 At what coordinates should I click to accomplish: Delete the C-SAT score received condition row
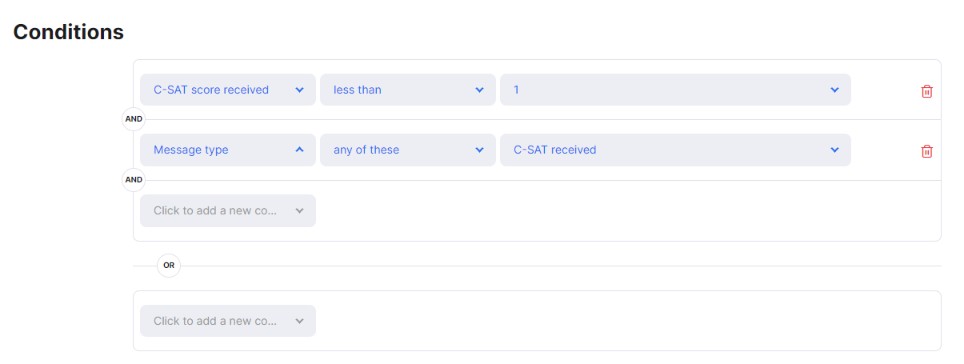point(926,91)
